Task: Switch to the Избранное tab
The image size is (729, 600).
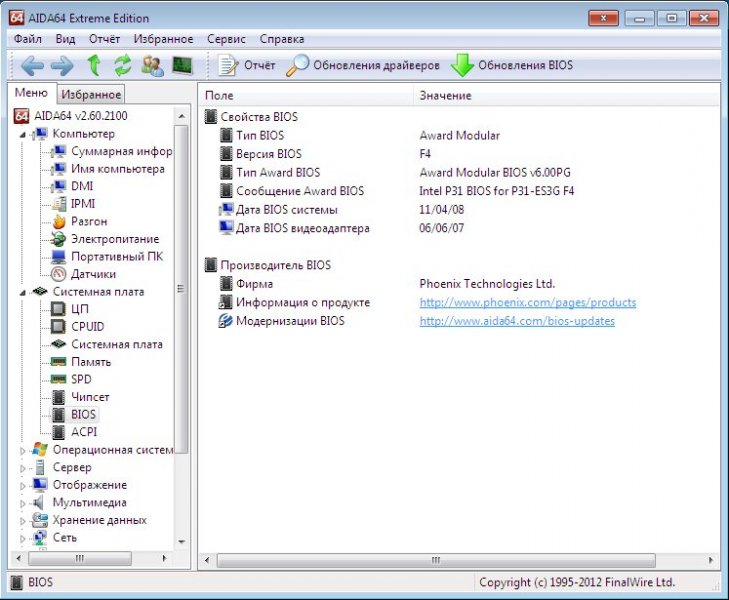Action: click(x=91, y=95)
